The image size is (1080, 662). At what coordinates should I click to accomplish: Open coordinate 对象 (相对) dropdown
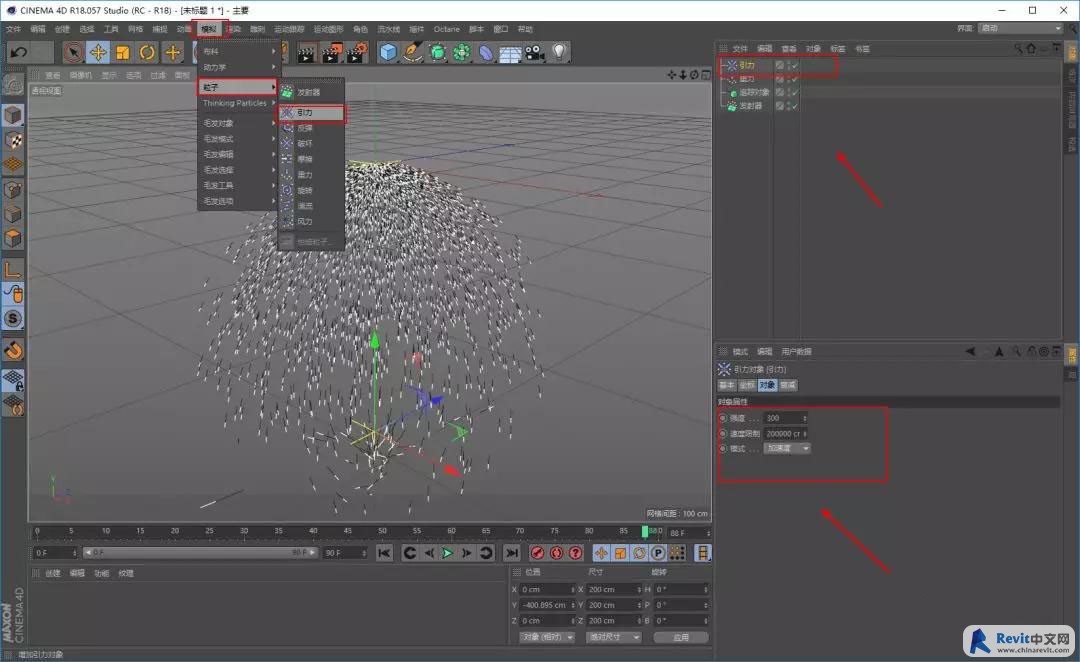pos(547,637)
